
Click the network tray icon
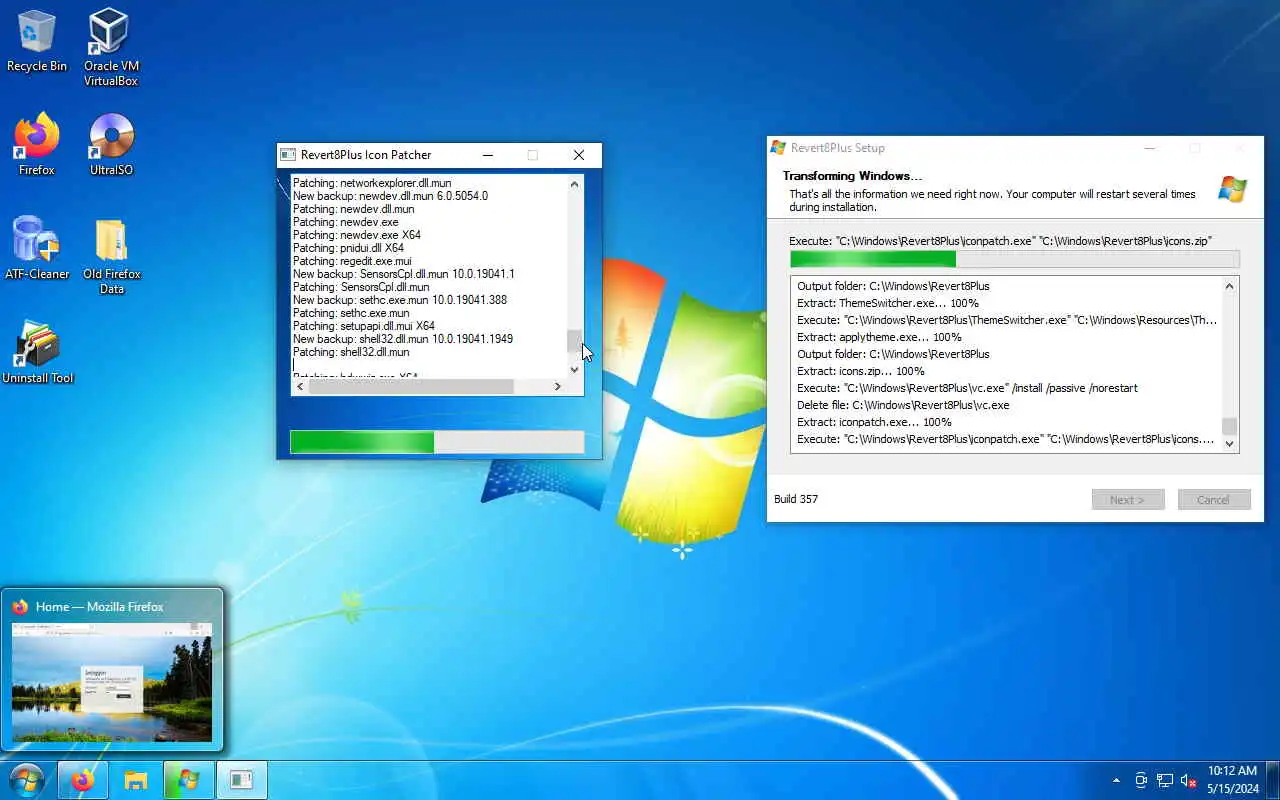tap(1165, 780)
